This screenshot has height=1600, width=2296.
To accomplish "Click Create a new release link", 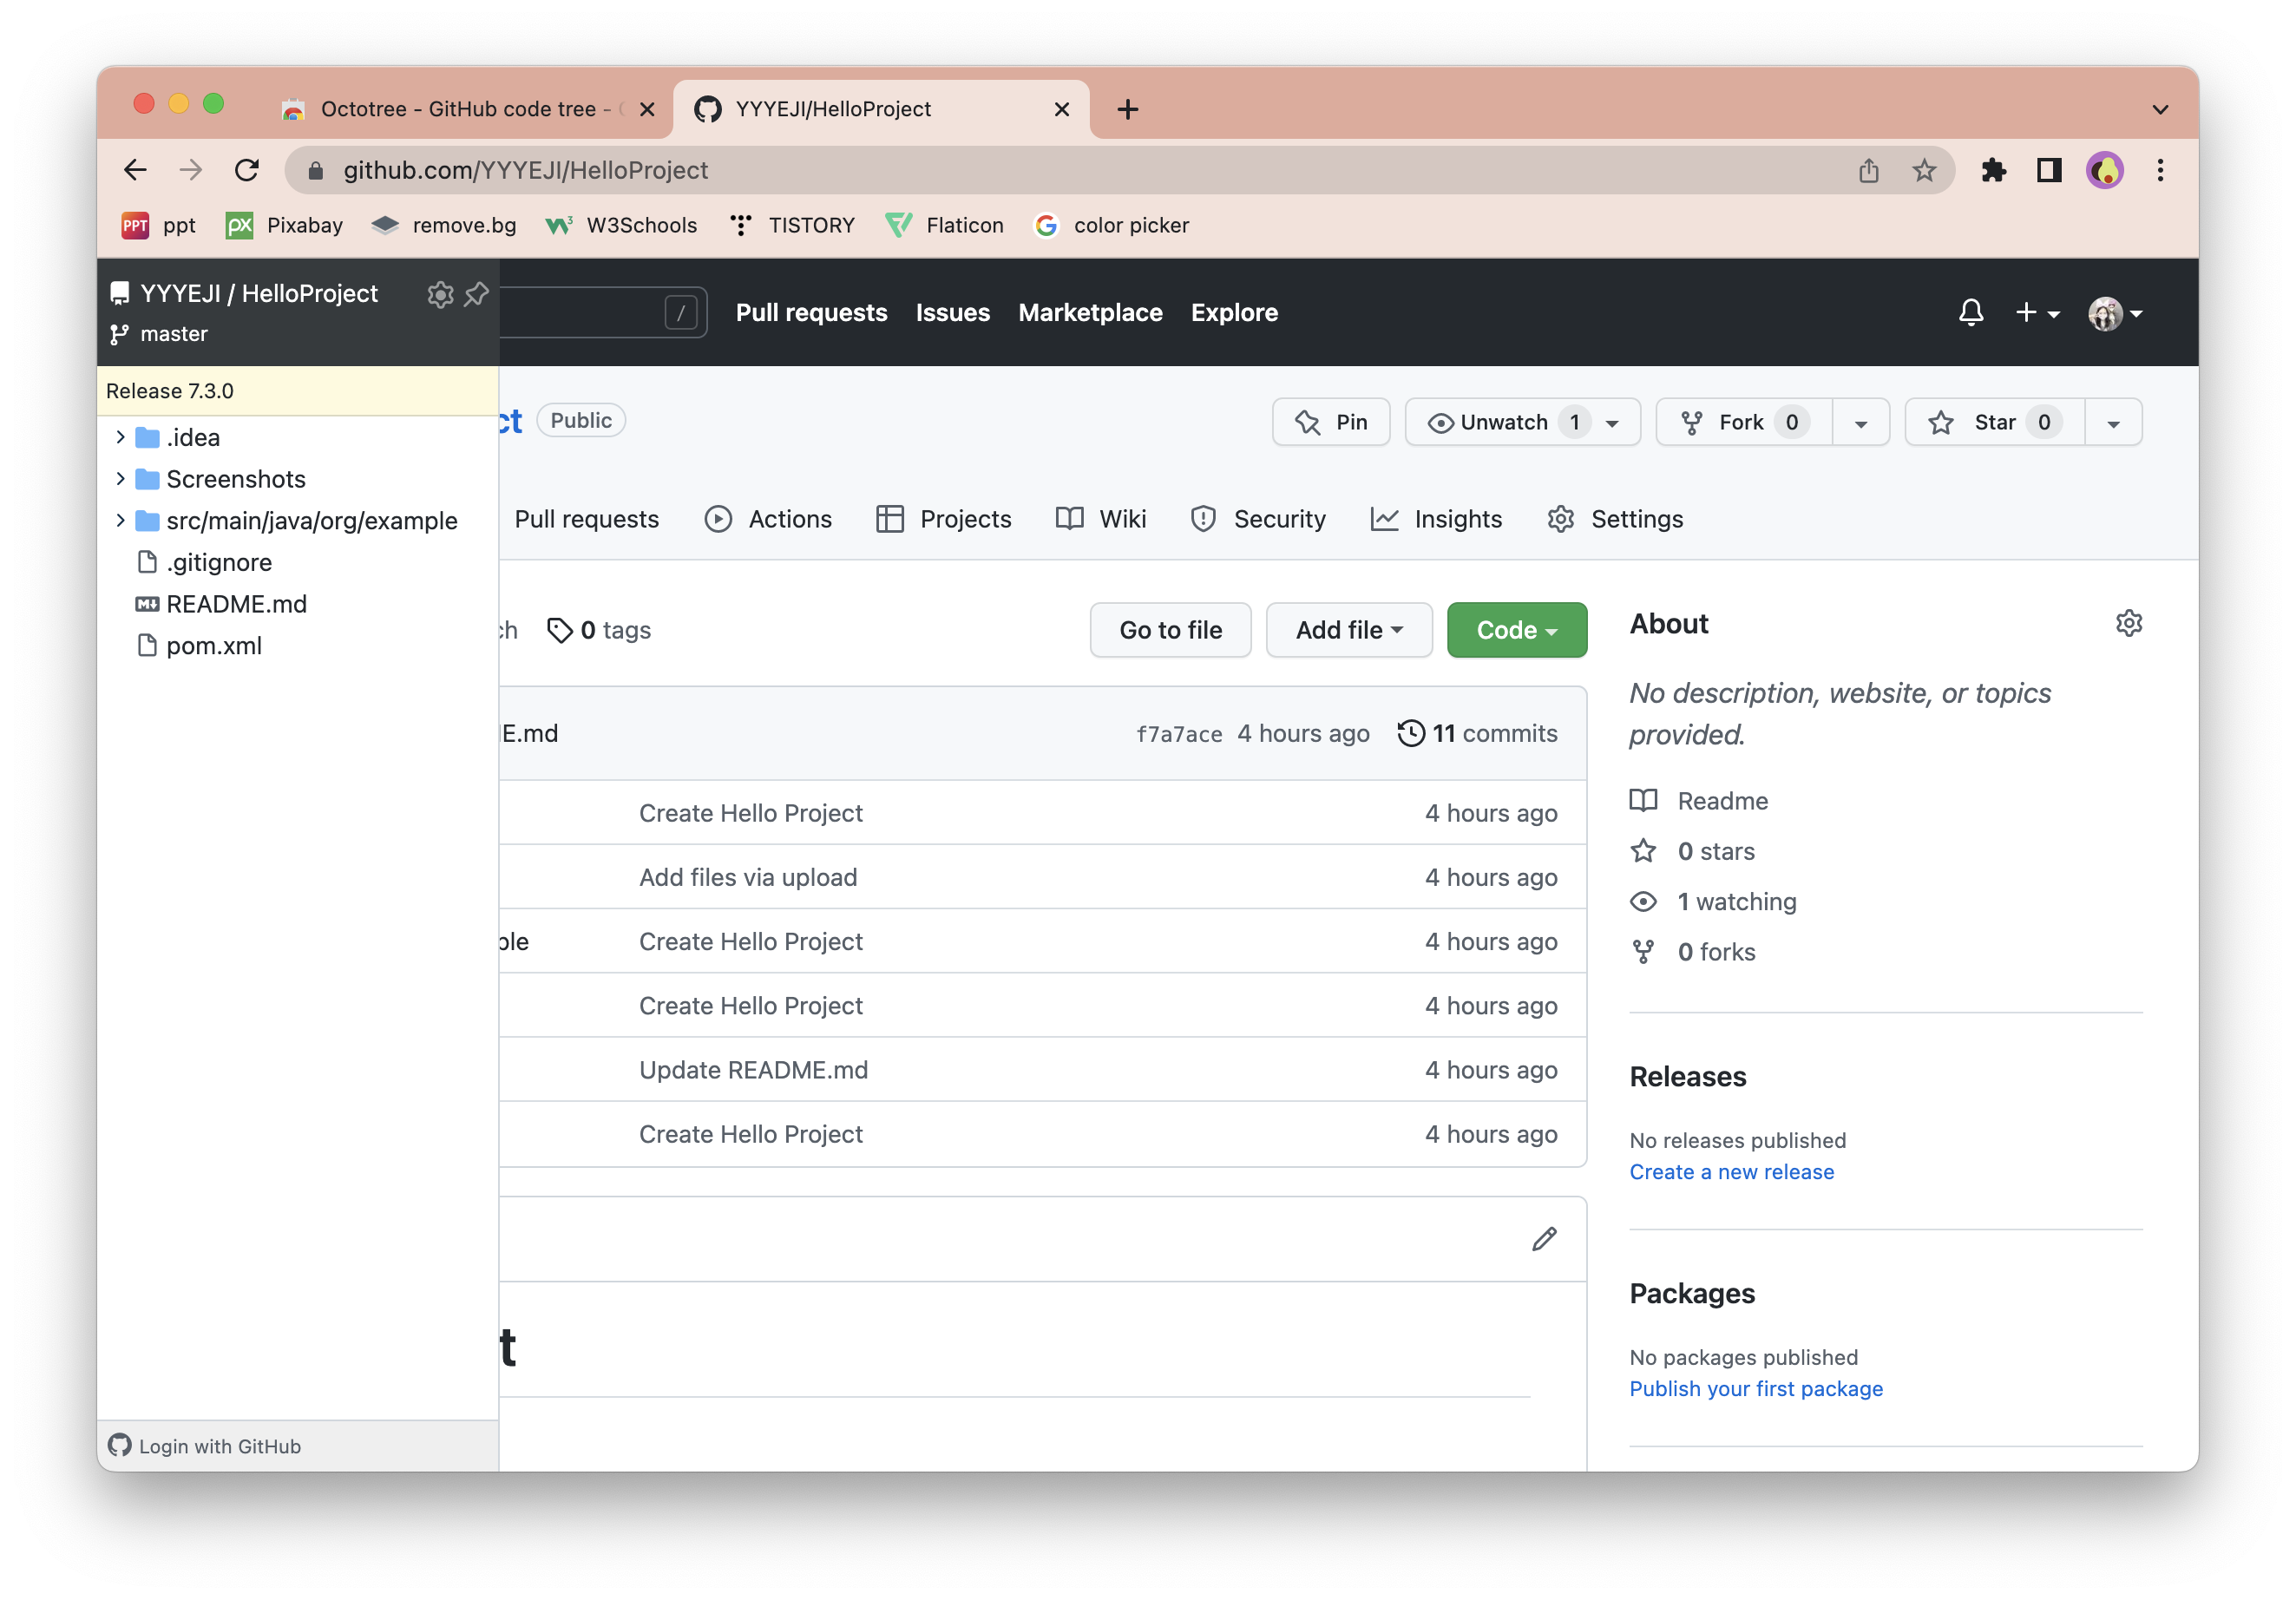I will tap(1731, 1172).
